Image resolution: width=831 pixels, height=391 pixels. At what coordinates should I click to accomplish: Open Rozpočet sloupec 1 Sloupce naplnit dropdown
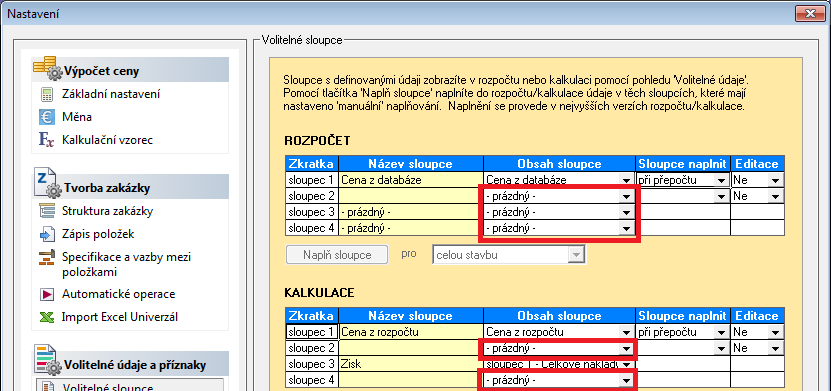point(721,181)
